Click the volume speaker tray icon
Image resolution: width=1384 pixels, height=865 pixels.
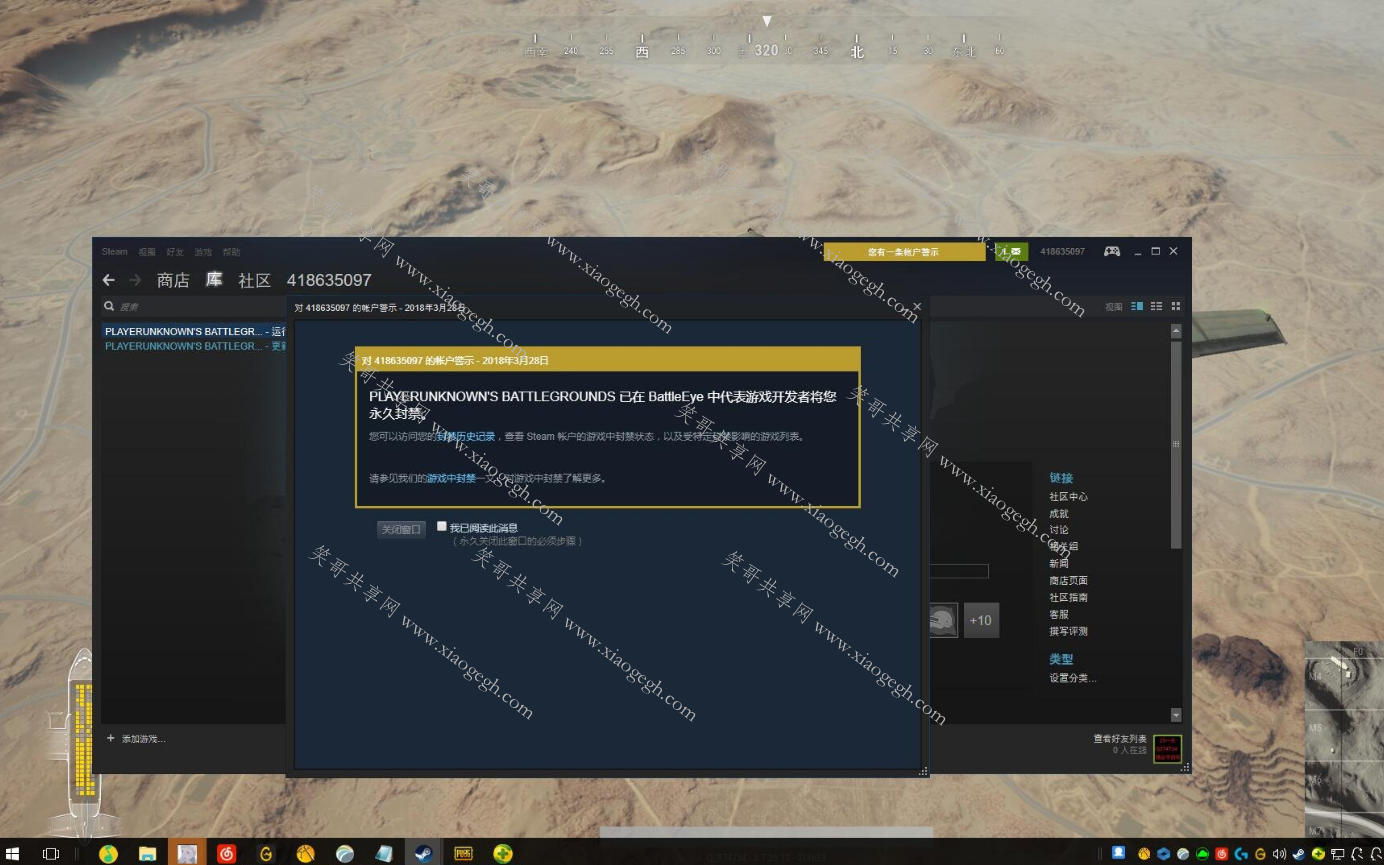coord(1279,854)
